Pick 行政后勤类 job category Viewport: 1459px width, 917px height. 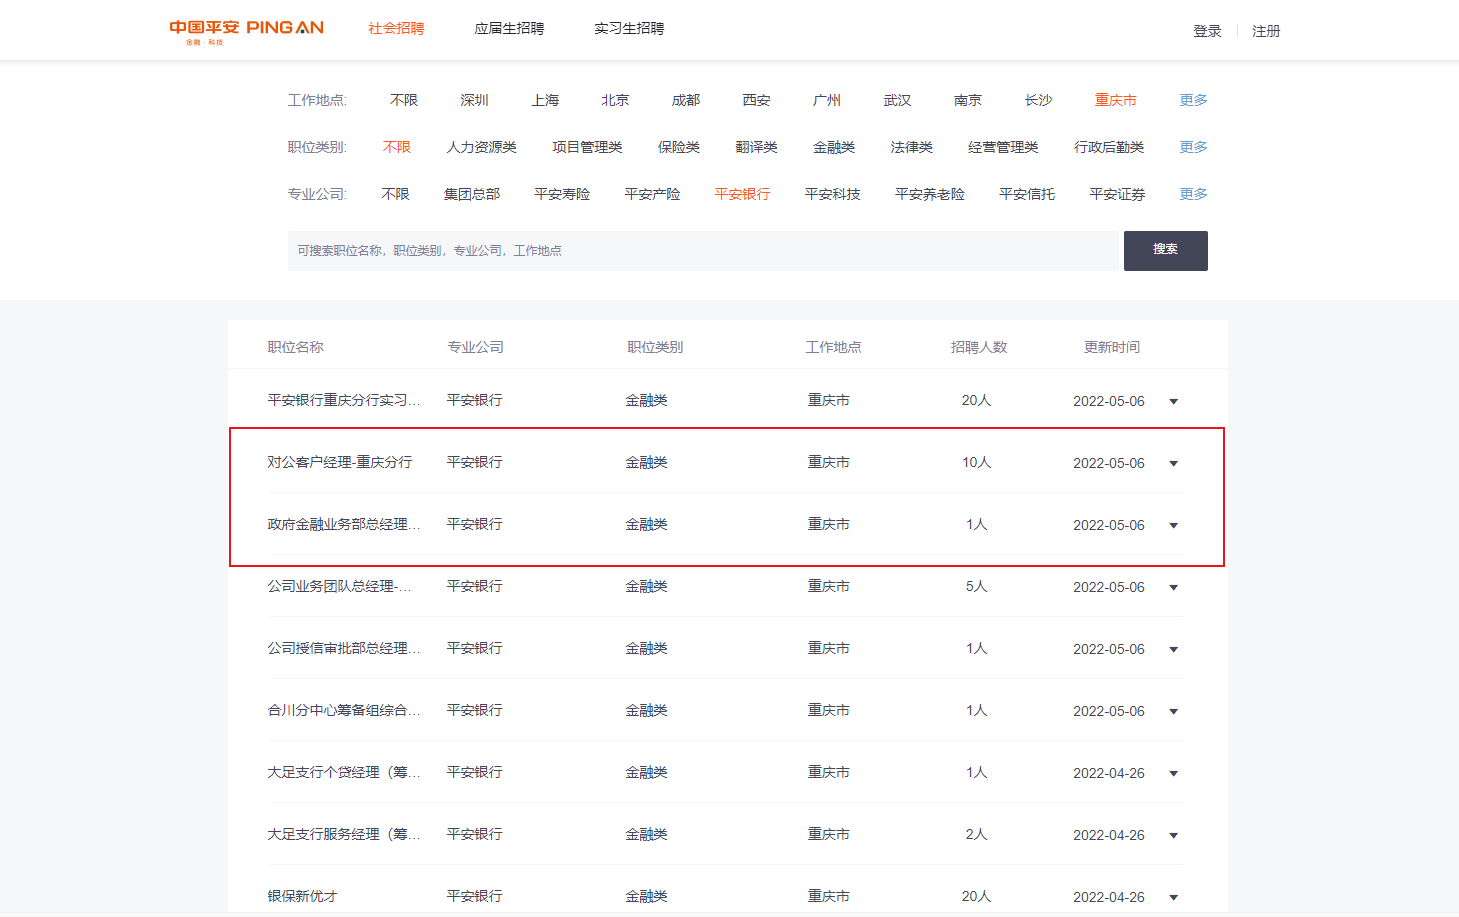1109,147
